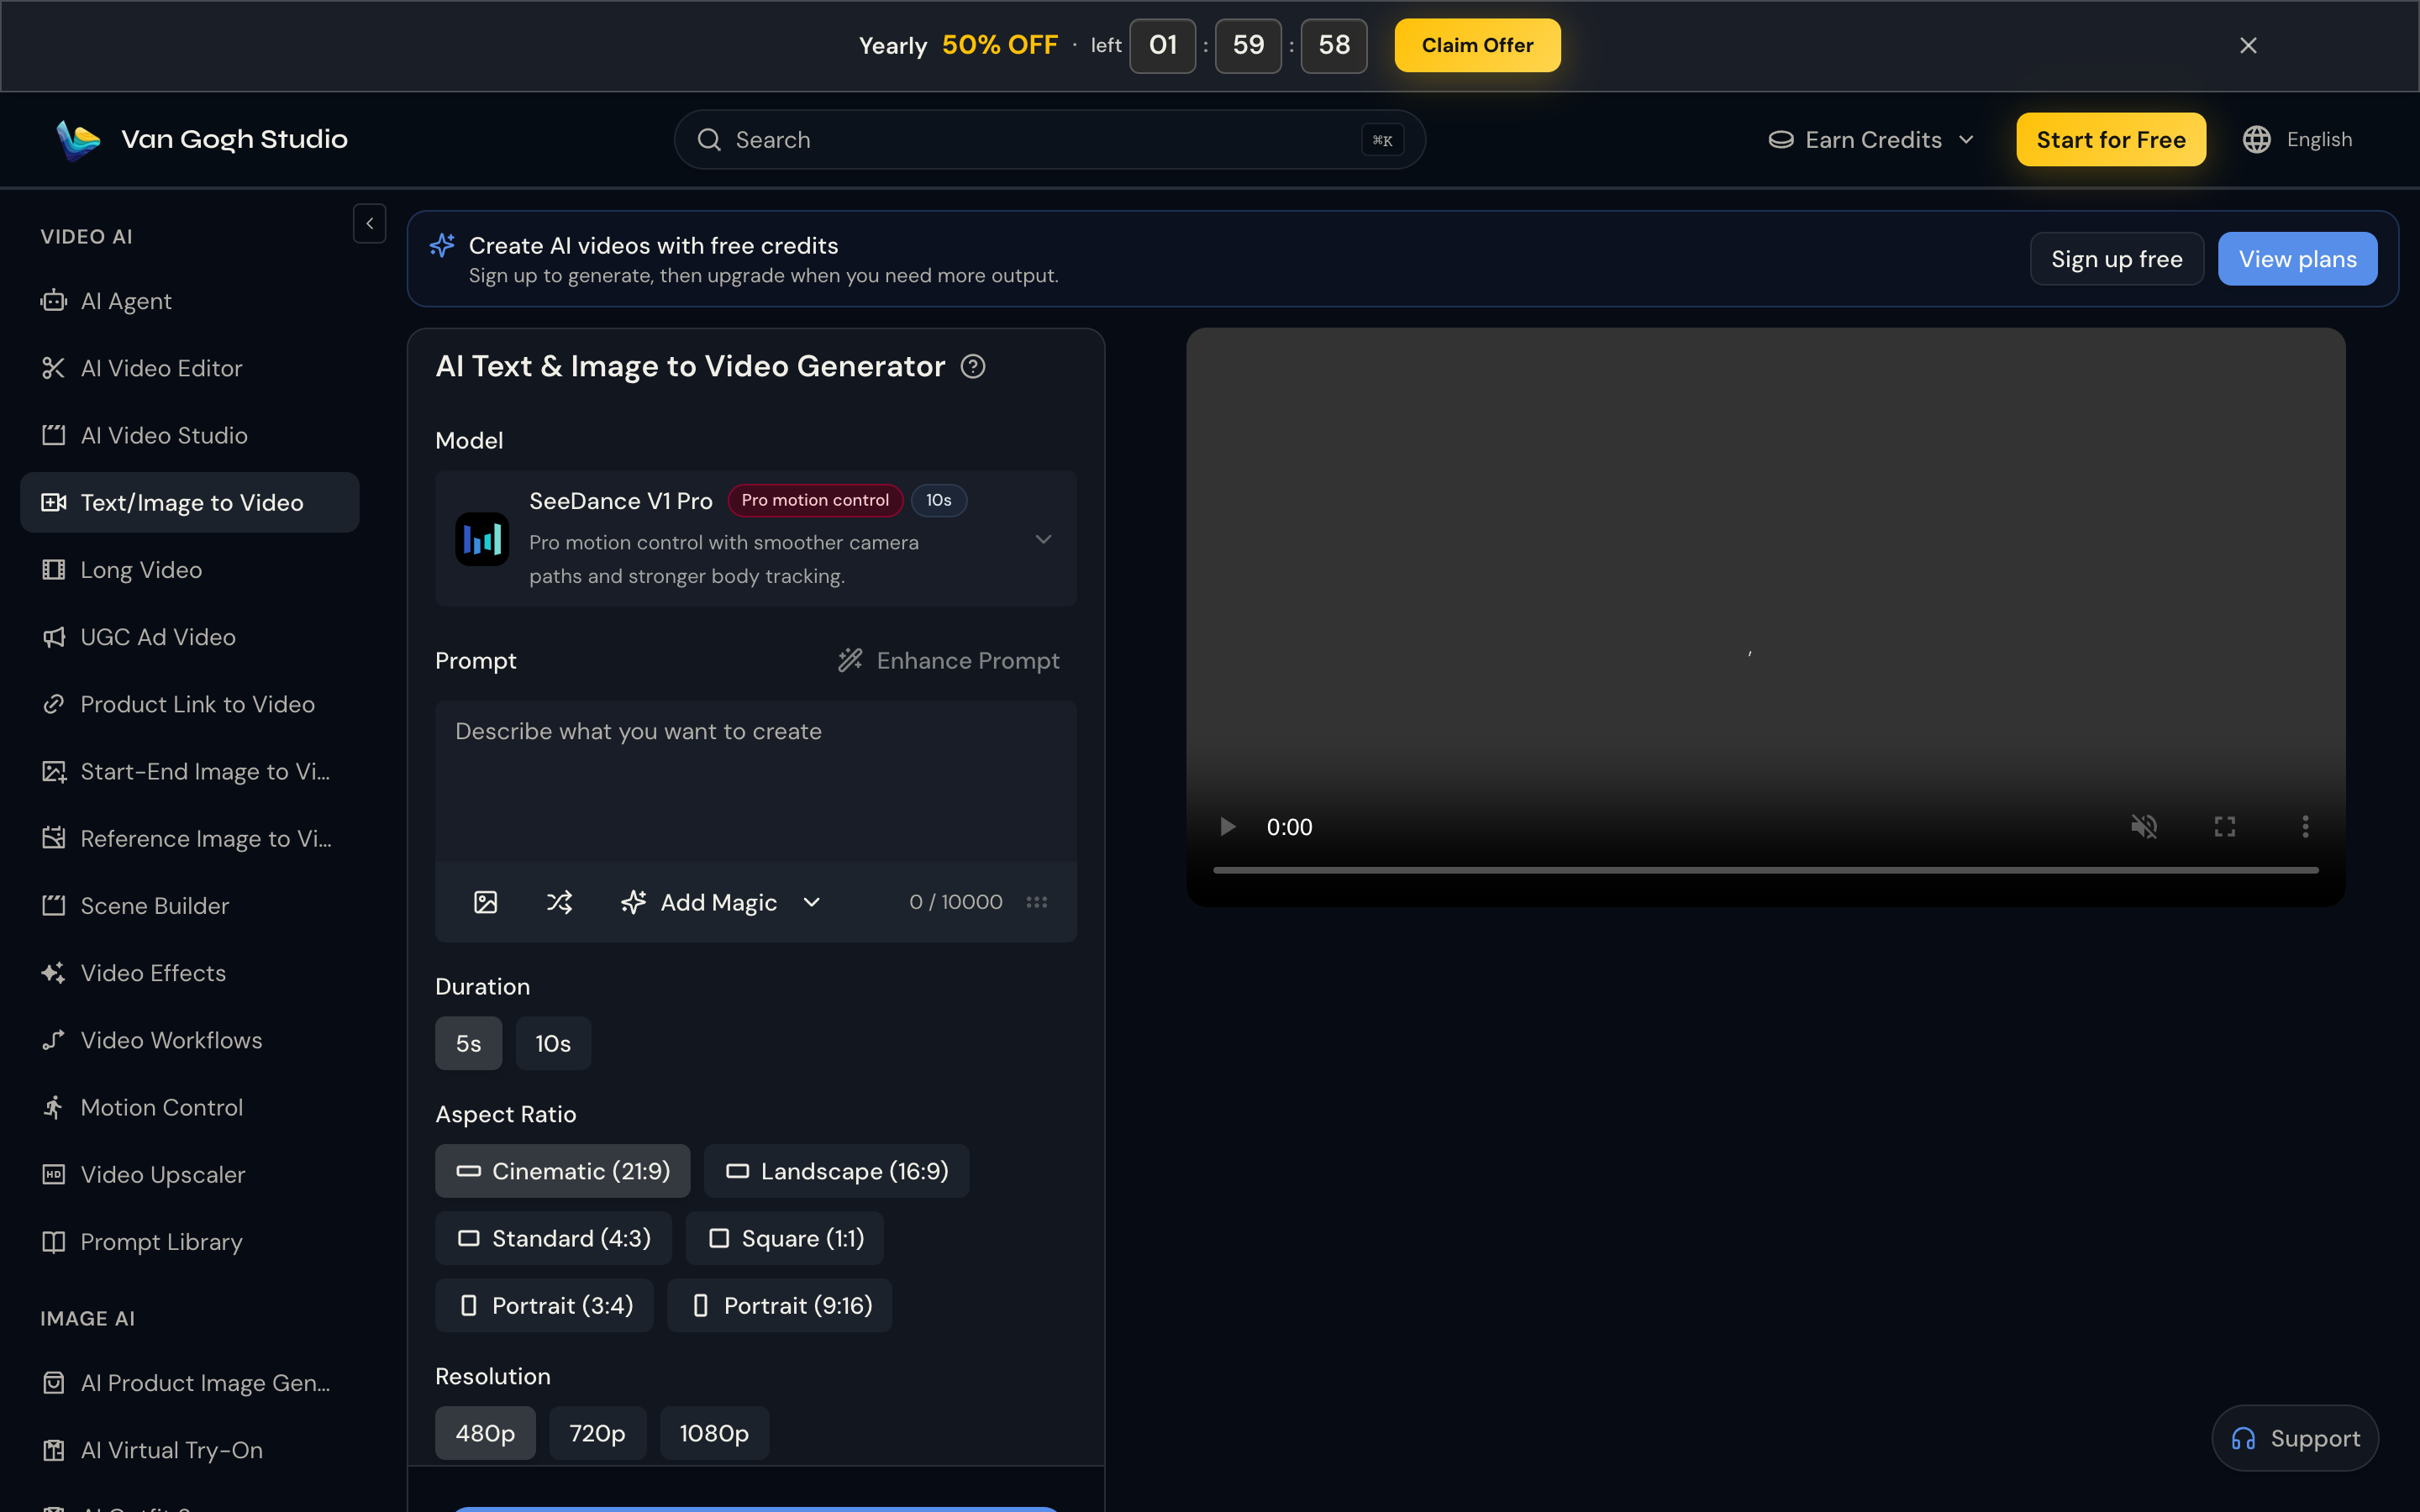This screenshot has height=1512, width=2420.
Task: Go to Long Video in sidebar
Action: click(x=190, y=570)
